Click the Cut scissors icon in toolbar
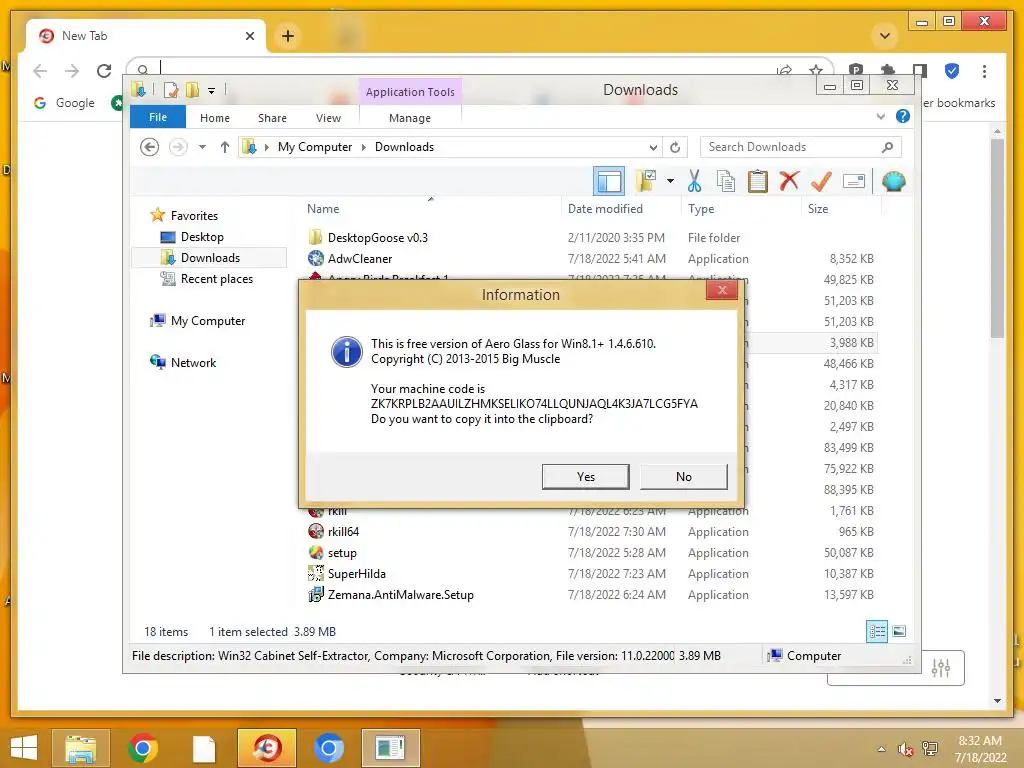Image resolution: width=1024 pixels, height=768 pixels. coord(694,181)
